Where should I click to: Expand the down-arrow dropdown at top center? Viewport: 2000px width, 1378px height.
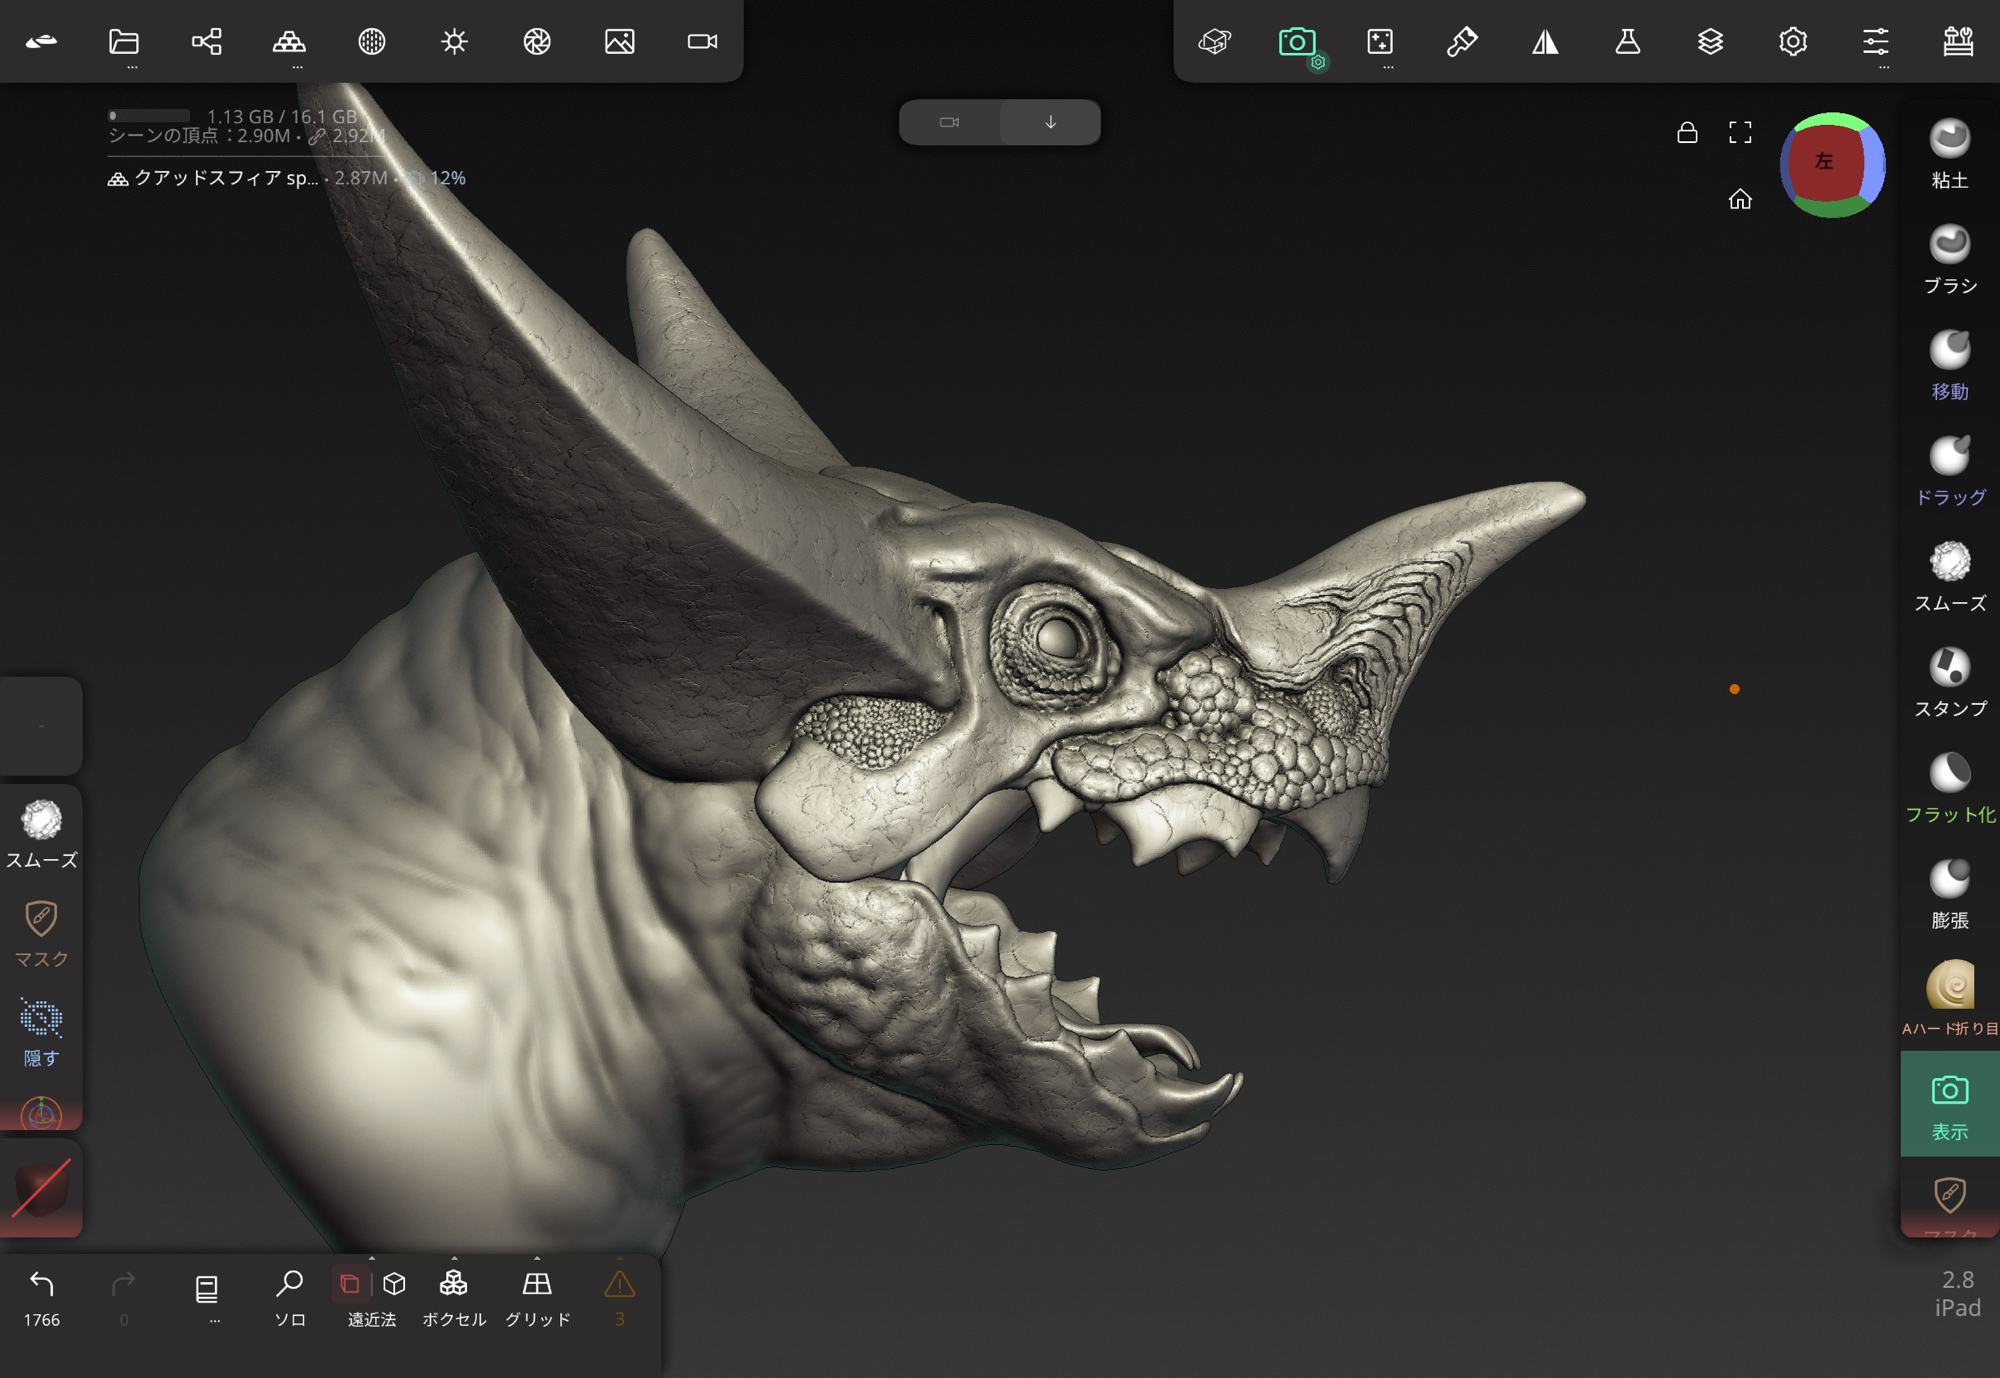1050,122
